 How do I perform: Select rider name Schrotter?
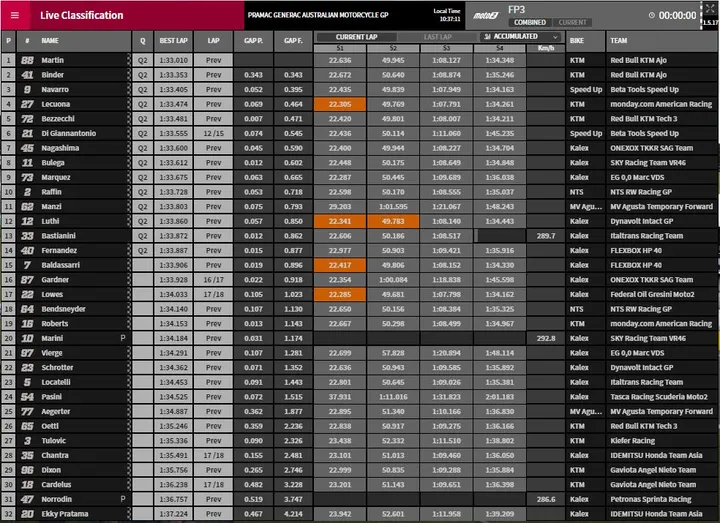coord(57,367)
